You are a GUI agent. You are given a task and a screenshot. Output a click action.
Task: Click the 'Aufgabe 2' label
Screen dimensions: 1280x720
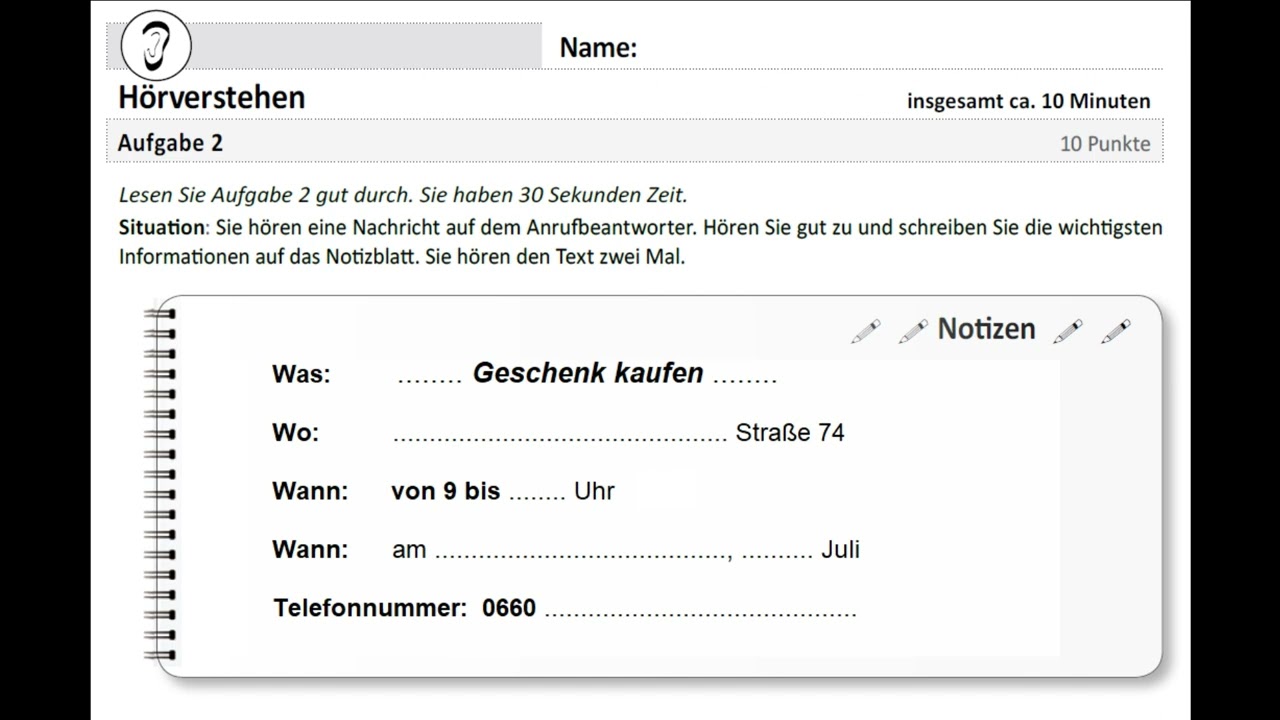[170, 143]
